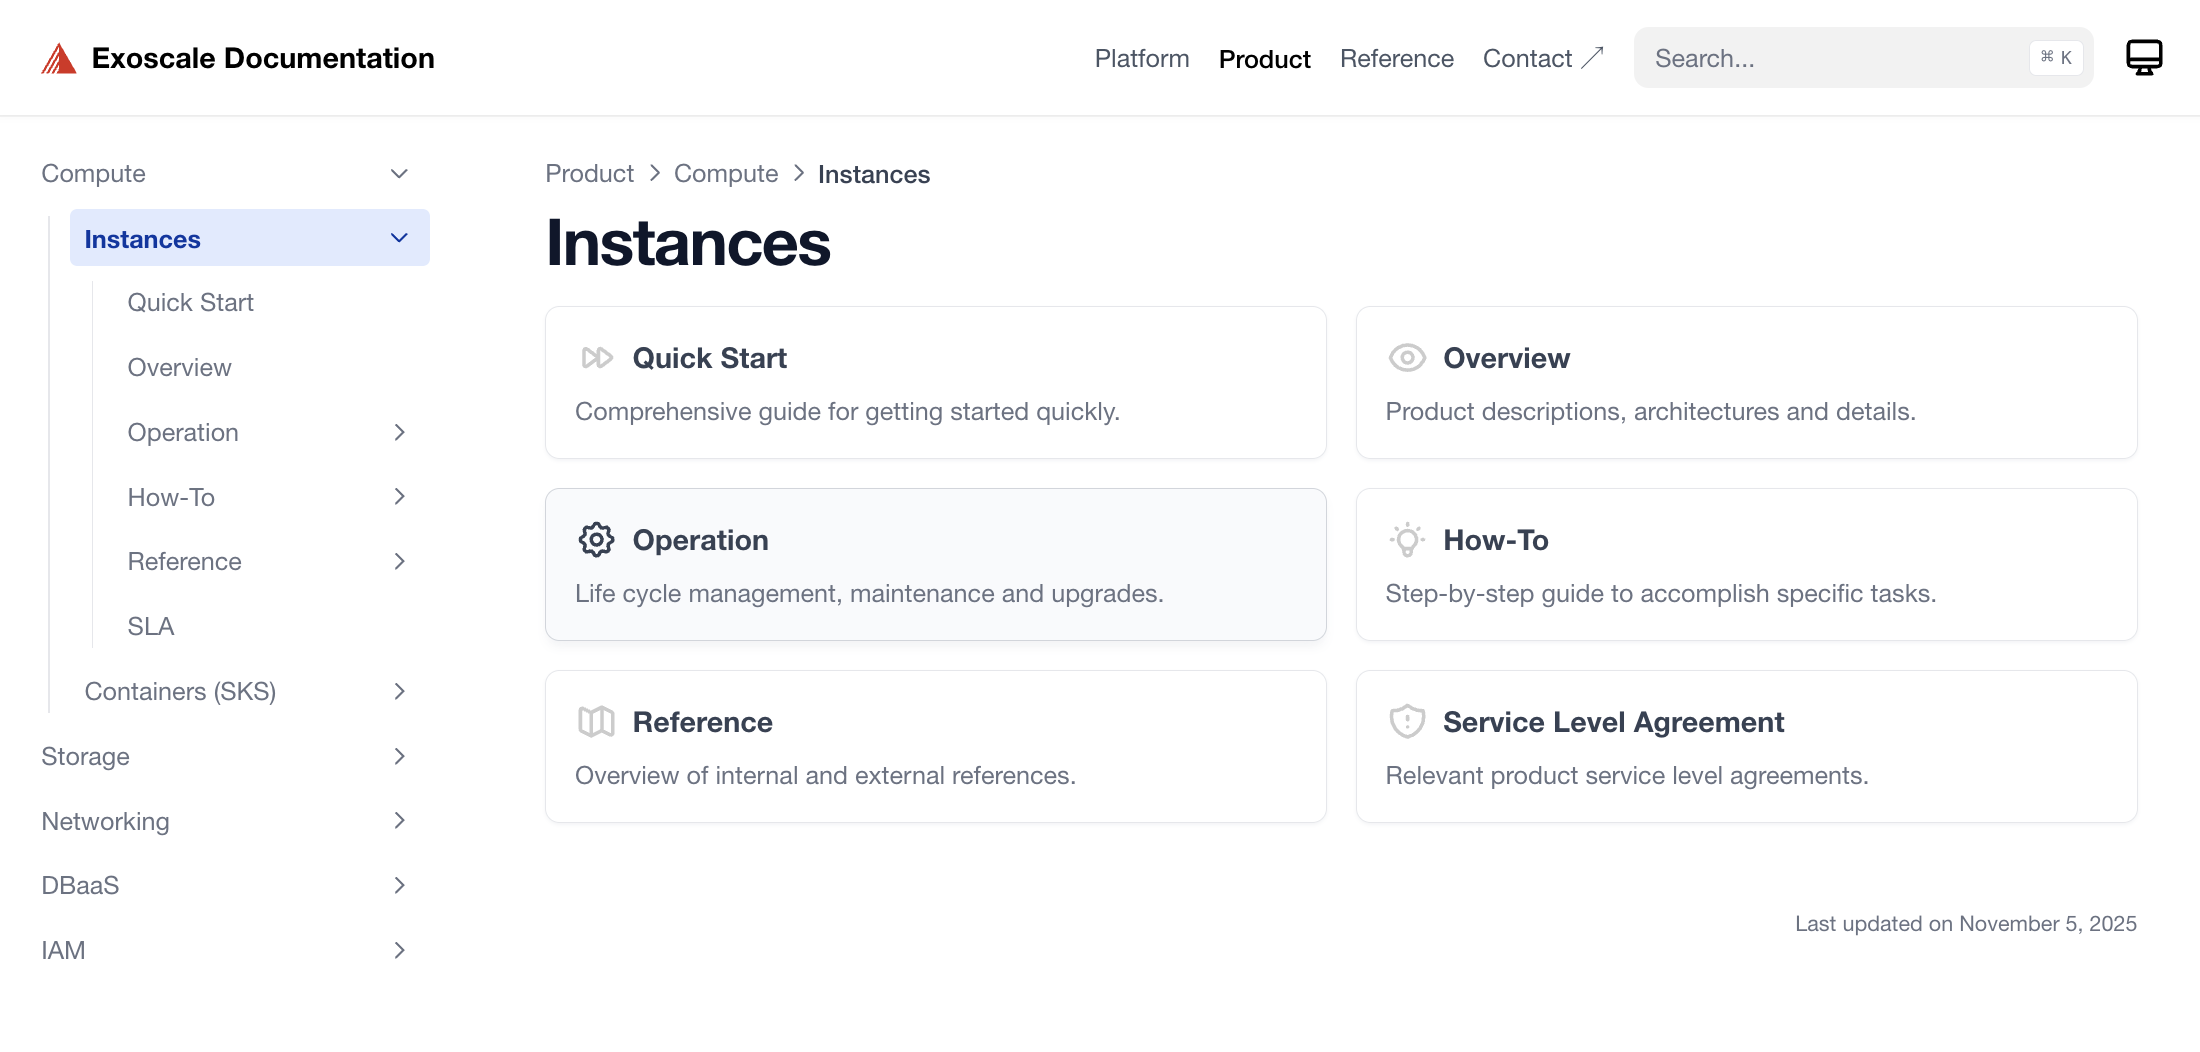The height and width of the screenshot is (1052, 2200).
Task: Click the fast-forward icon on Quick Start card
Action: [x=597, y=358]
